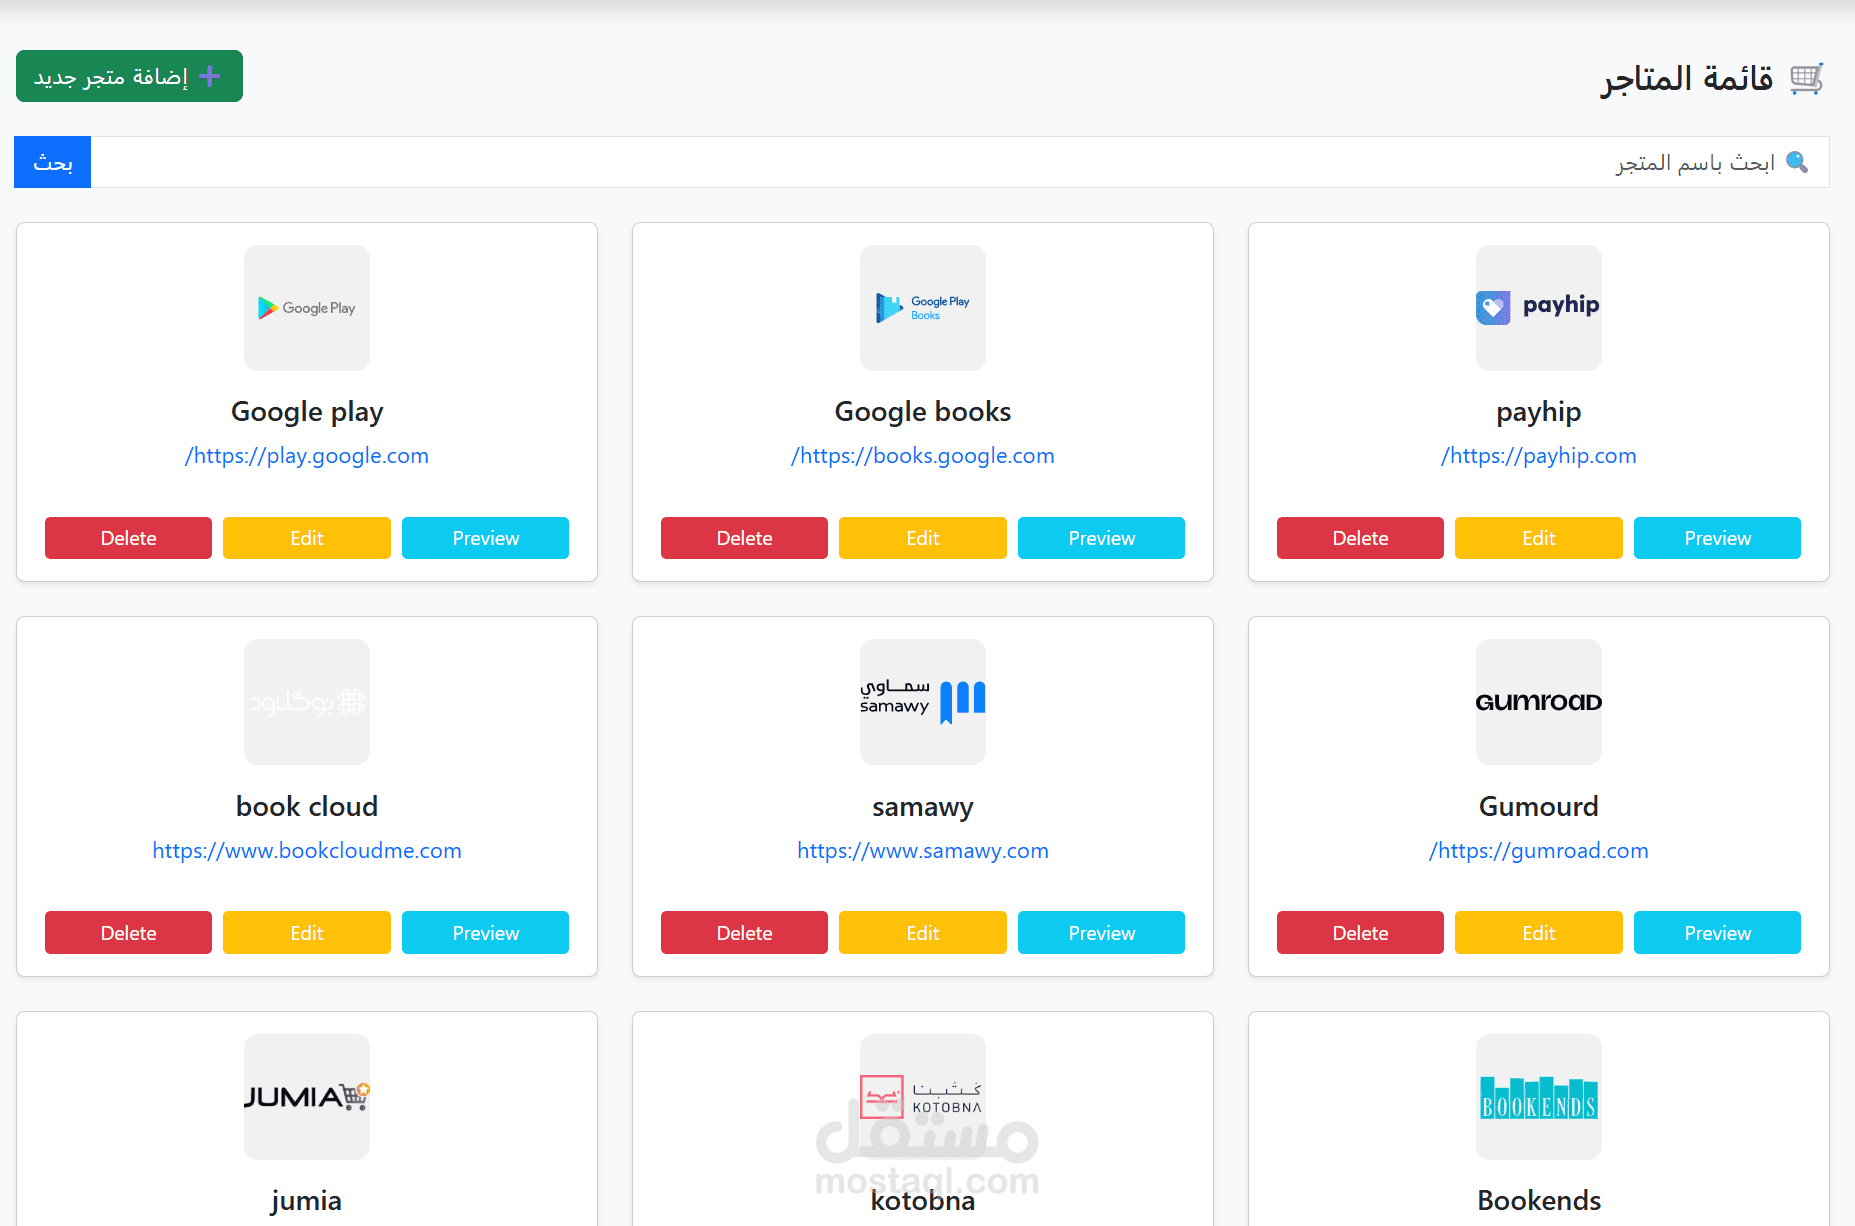
Task: Open the Bookends logo thumbnail
Action: coord(1539,1097)
